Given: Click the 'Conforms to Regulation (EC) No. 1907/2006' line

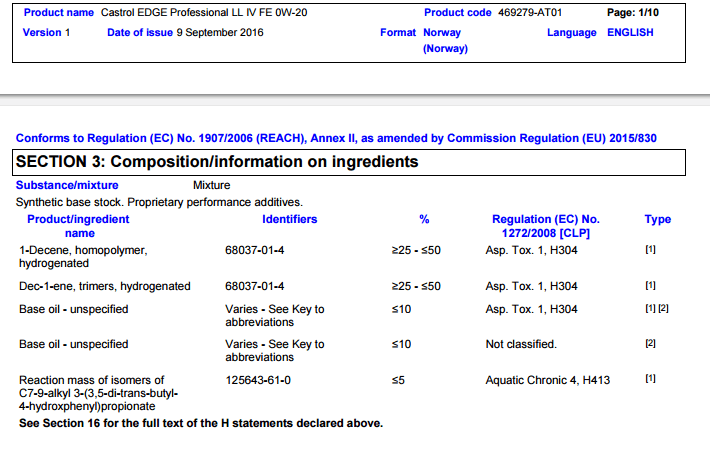Looking at the screenshot, I should 336,138.
